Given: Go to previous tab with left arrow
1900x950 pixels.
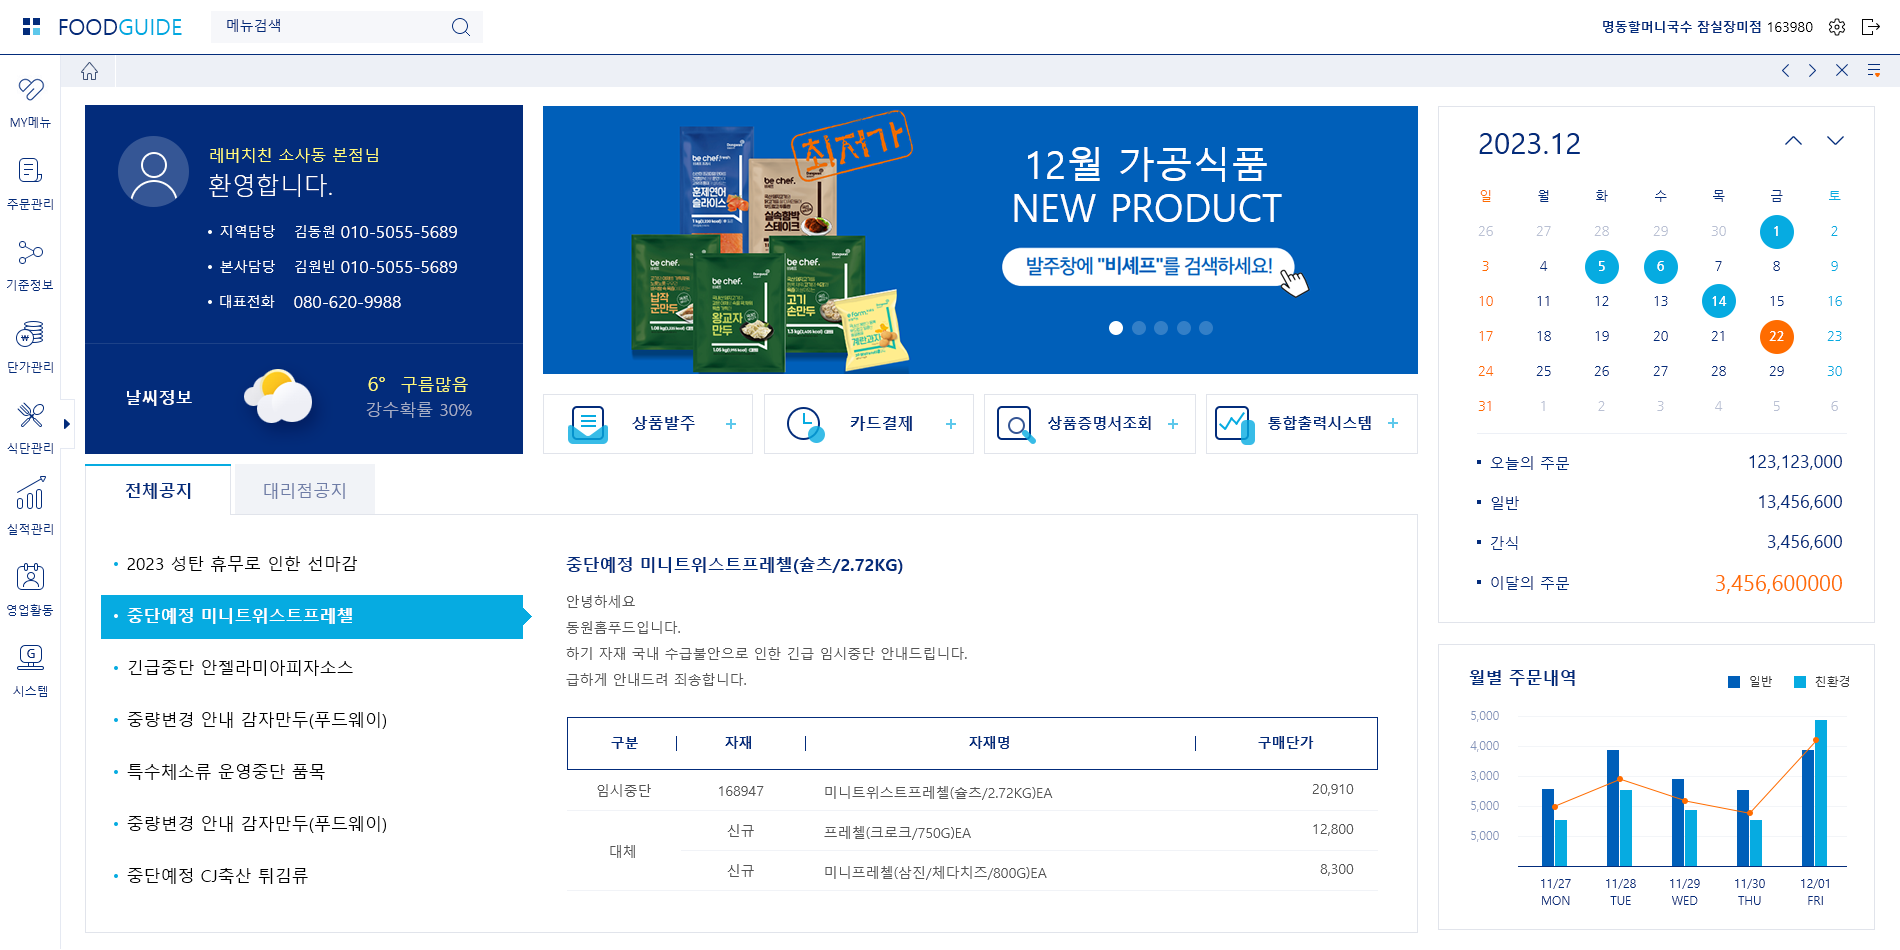Looking at the screenshot, I should click(1785, 71).
